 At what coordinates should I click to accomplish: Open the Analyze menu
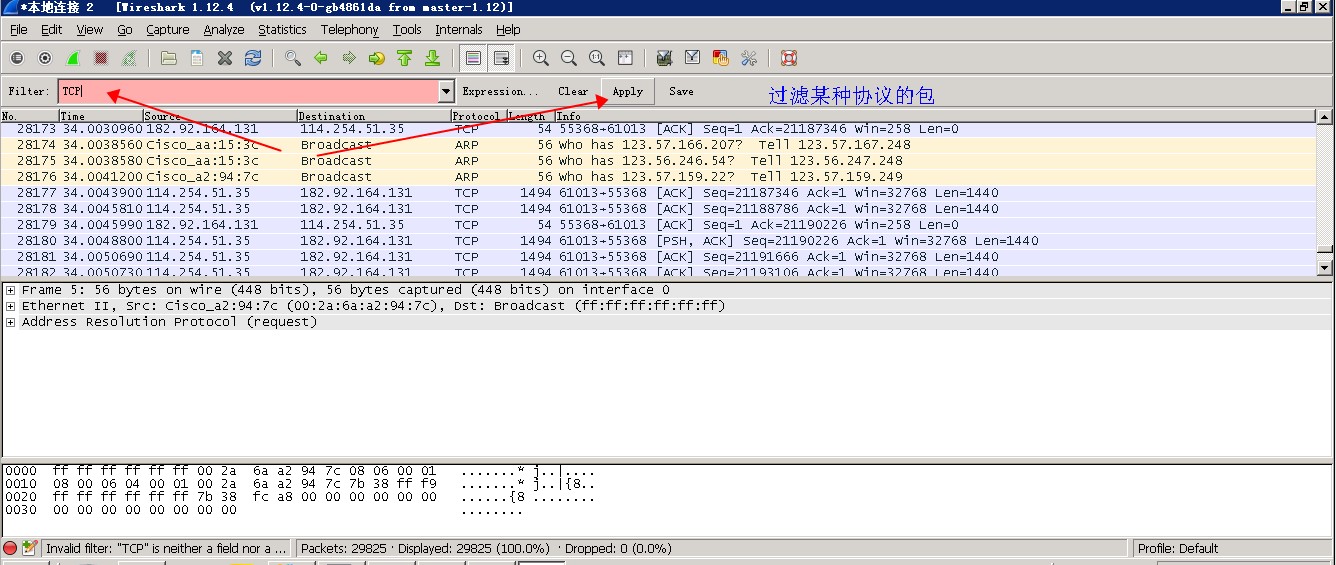click(x=223, y=30)
